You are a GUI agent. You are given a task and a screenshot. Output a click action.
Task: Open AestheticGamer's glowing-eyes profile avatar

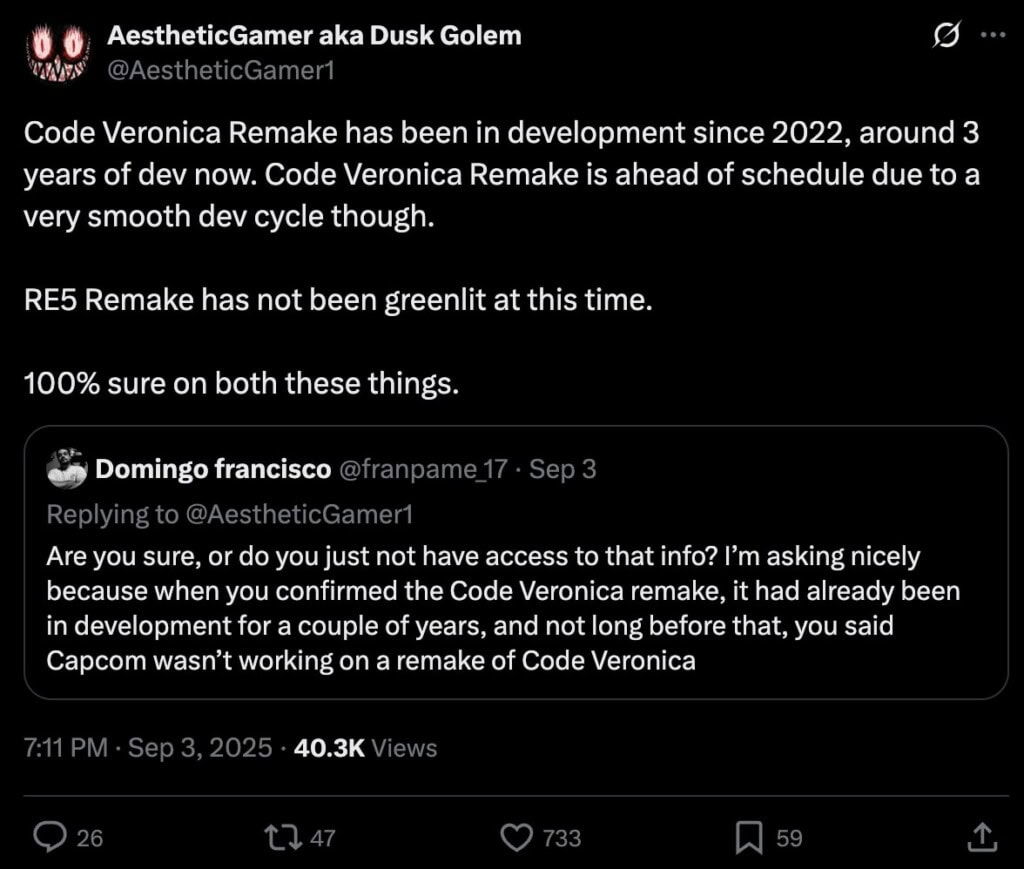click(x=57, y=52)
